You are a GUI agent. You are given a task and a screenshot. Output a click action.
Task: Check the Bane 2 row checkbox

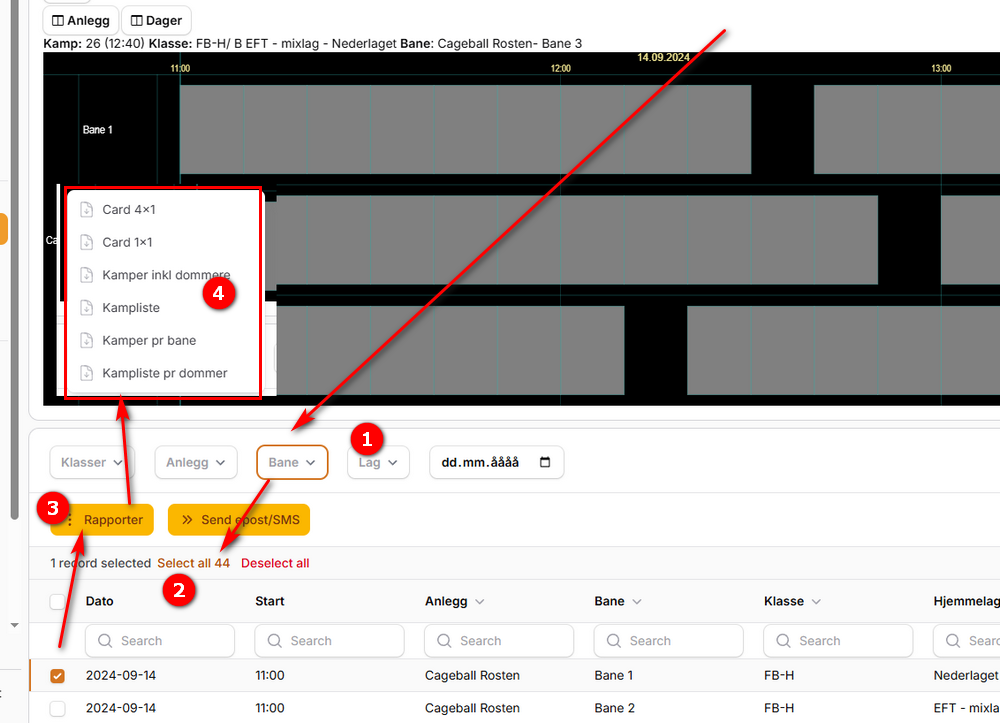tap(57, 708)
